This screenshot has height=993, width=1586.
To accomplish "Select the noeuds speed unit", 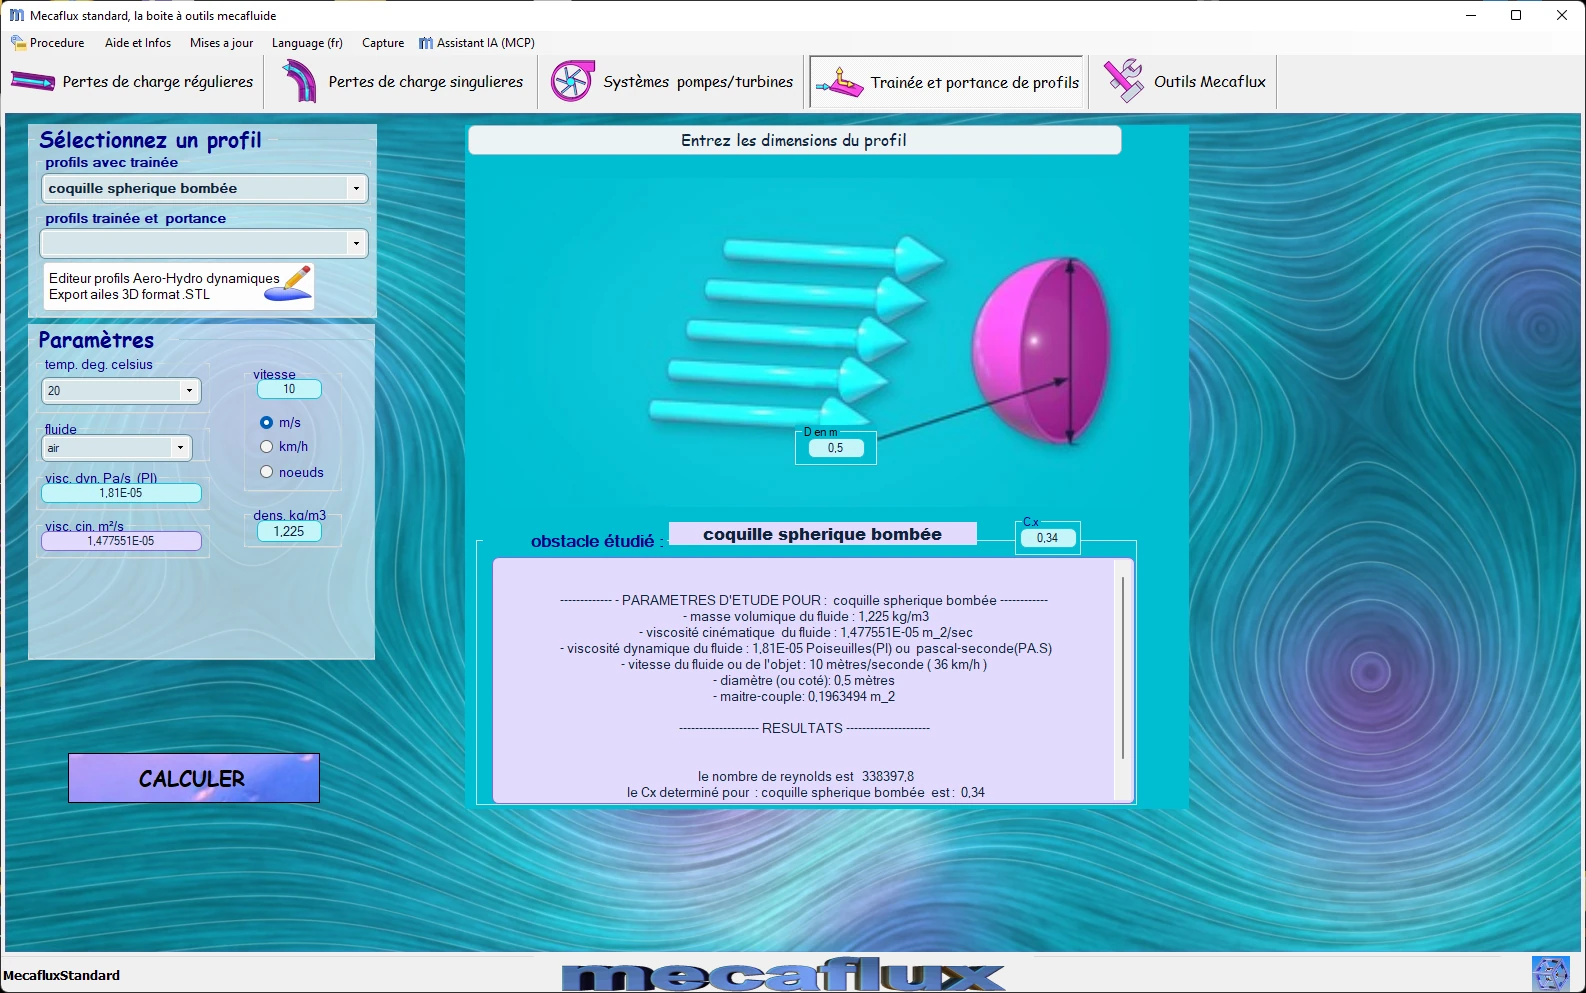I will pos(266,472).
